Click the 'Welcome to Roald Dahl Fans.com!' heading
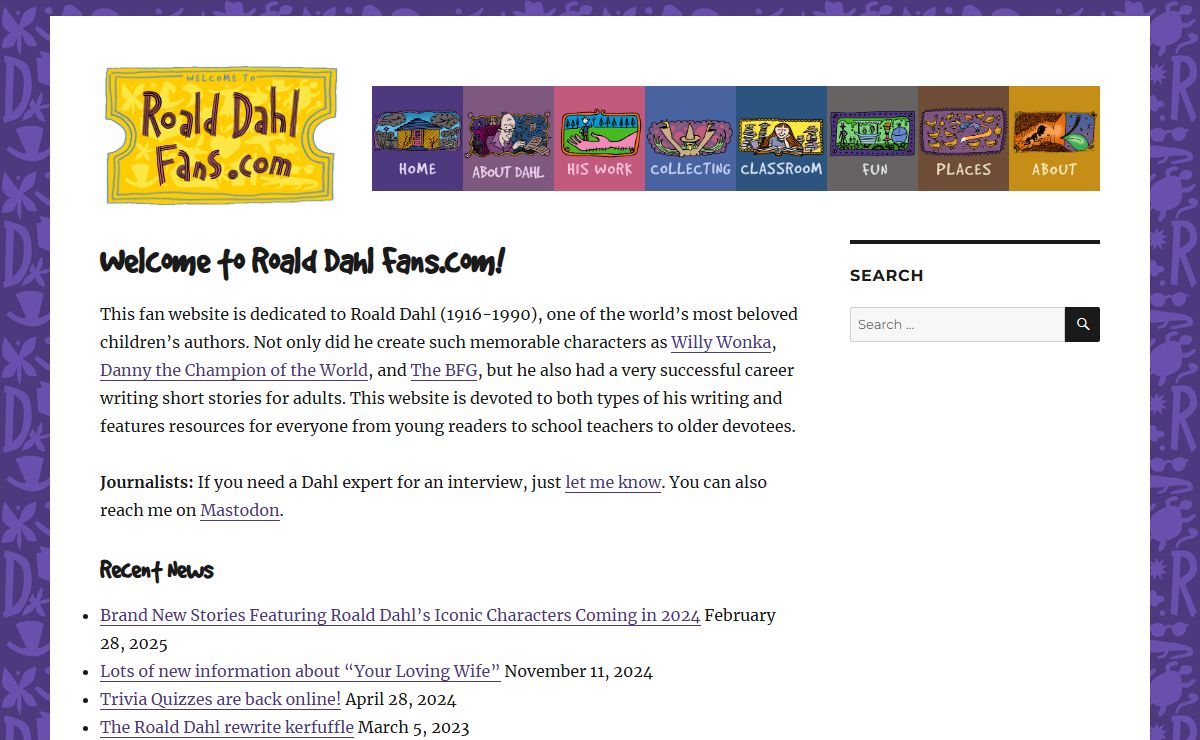This screenshot has height=740, width=1200. [x=302, y=263]
